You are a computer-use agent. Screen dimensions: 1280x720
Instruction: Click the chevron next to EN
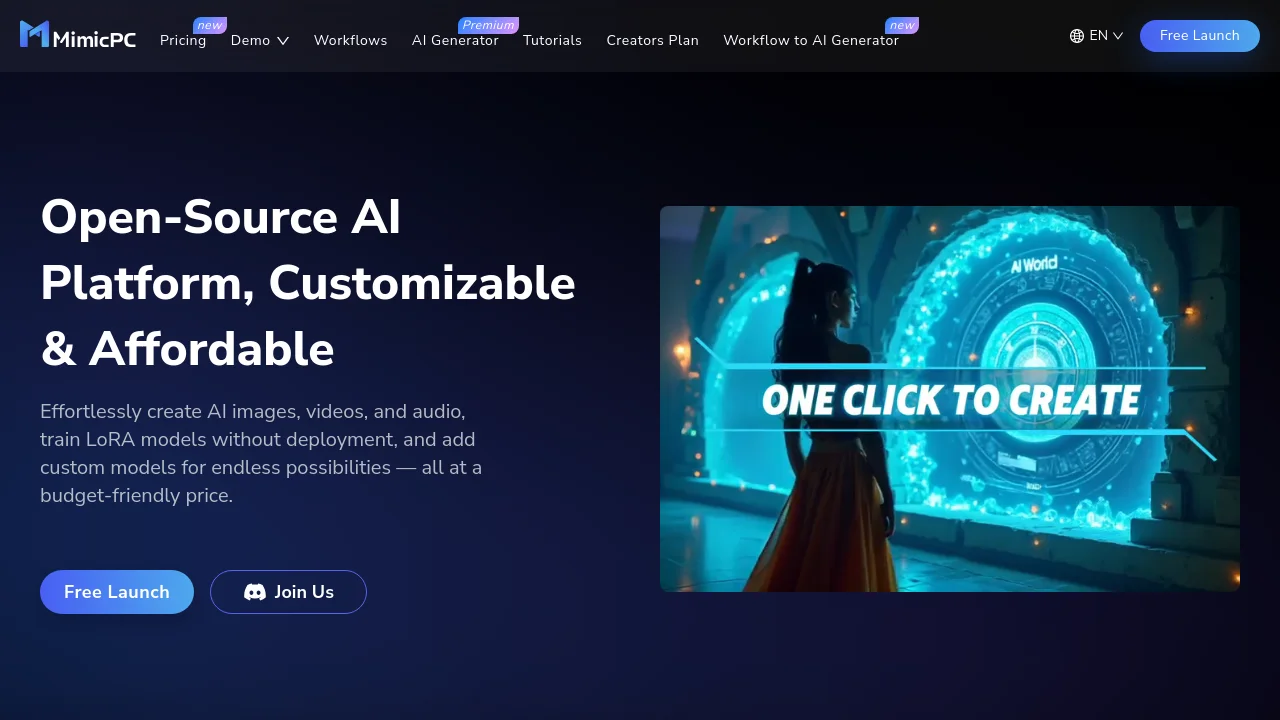[x=1118, y=36]
